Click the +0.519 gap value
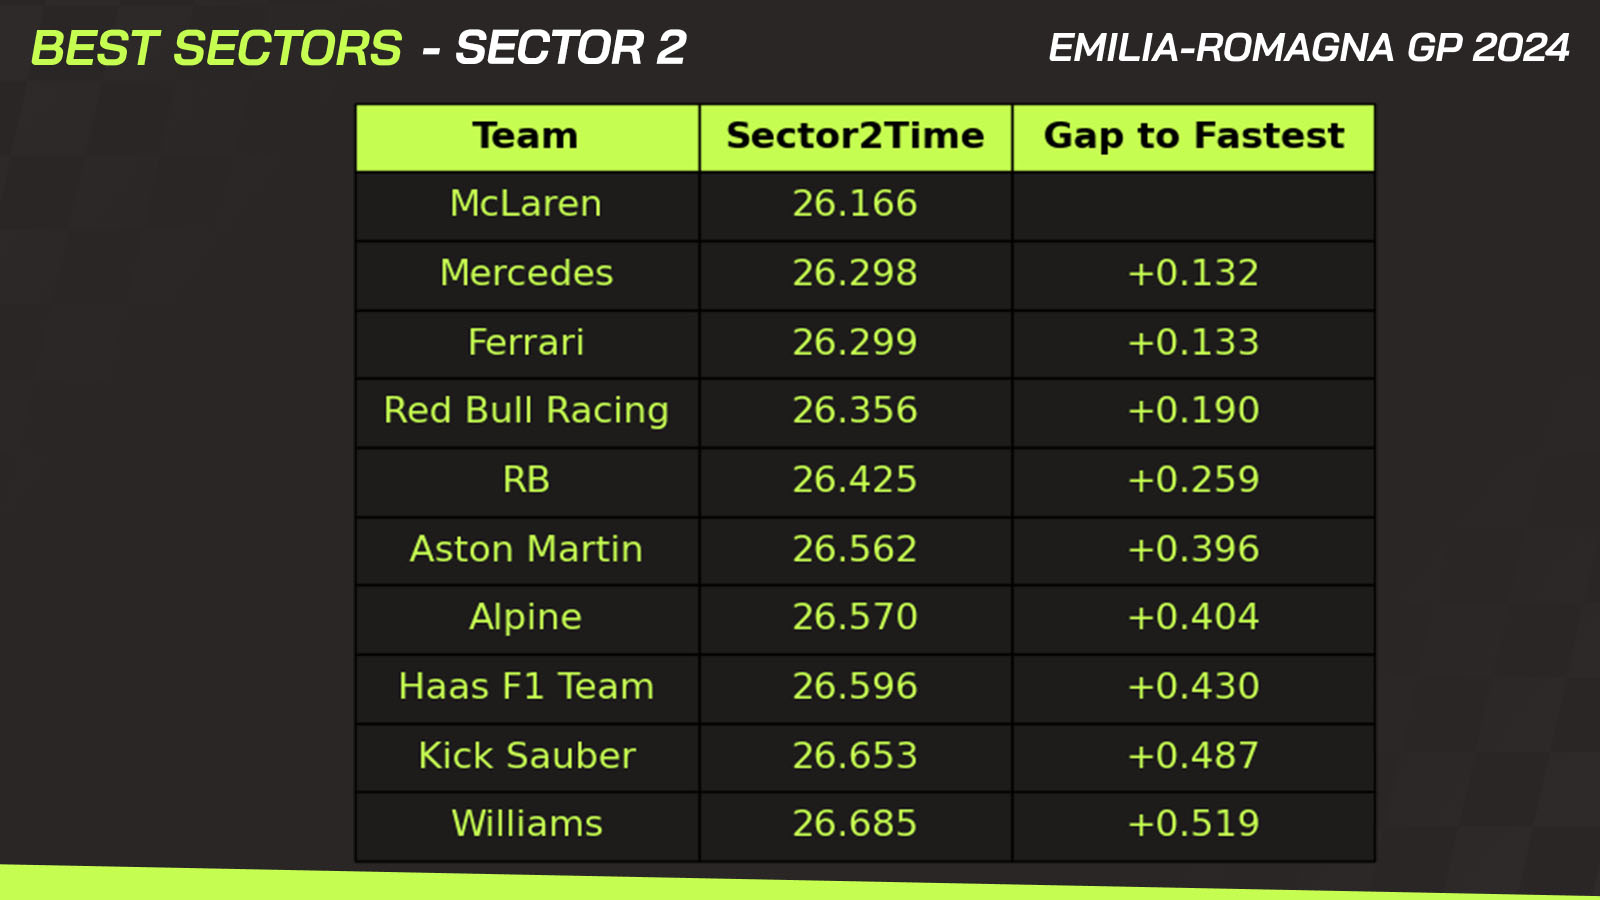1600x900 pixels. (x=1193, y=824)
